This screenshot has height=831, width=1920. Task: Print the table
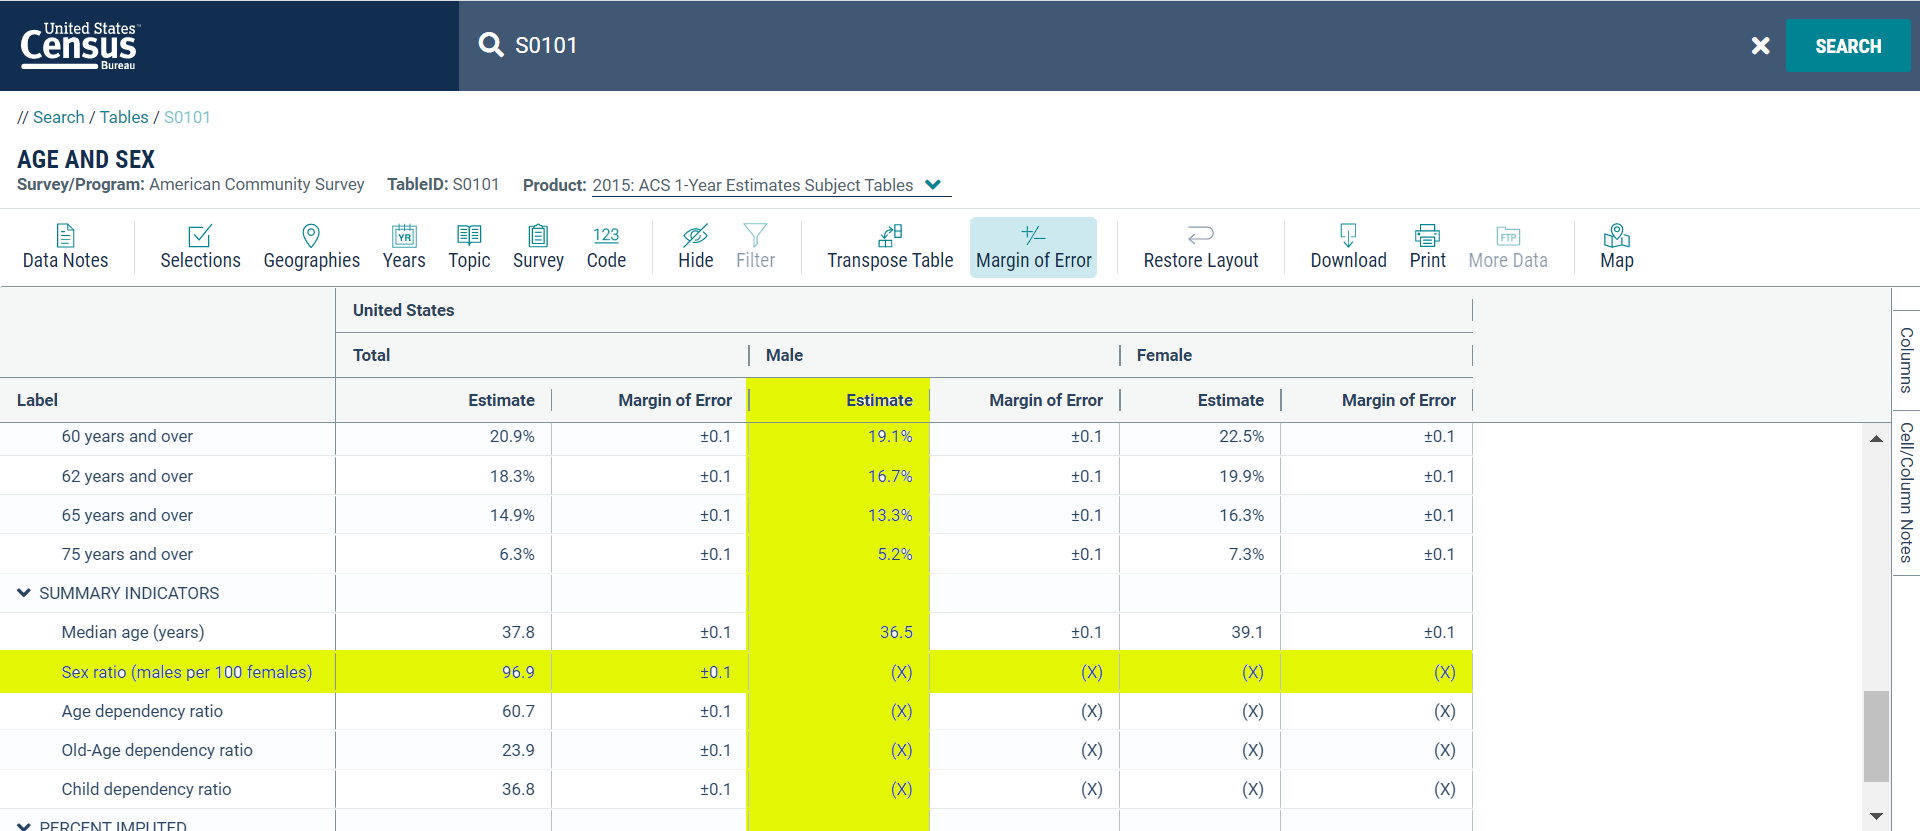[x=1427, y=247]
